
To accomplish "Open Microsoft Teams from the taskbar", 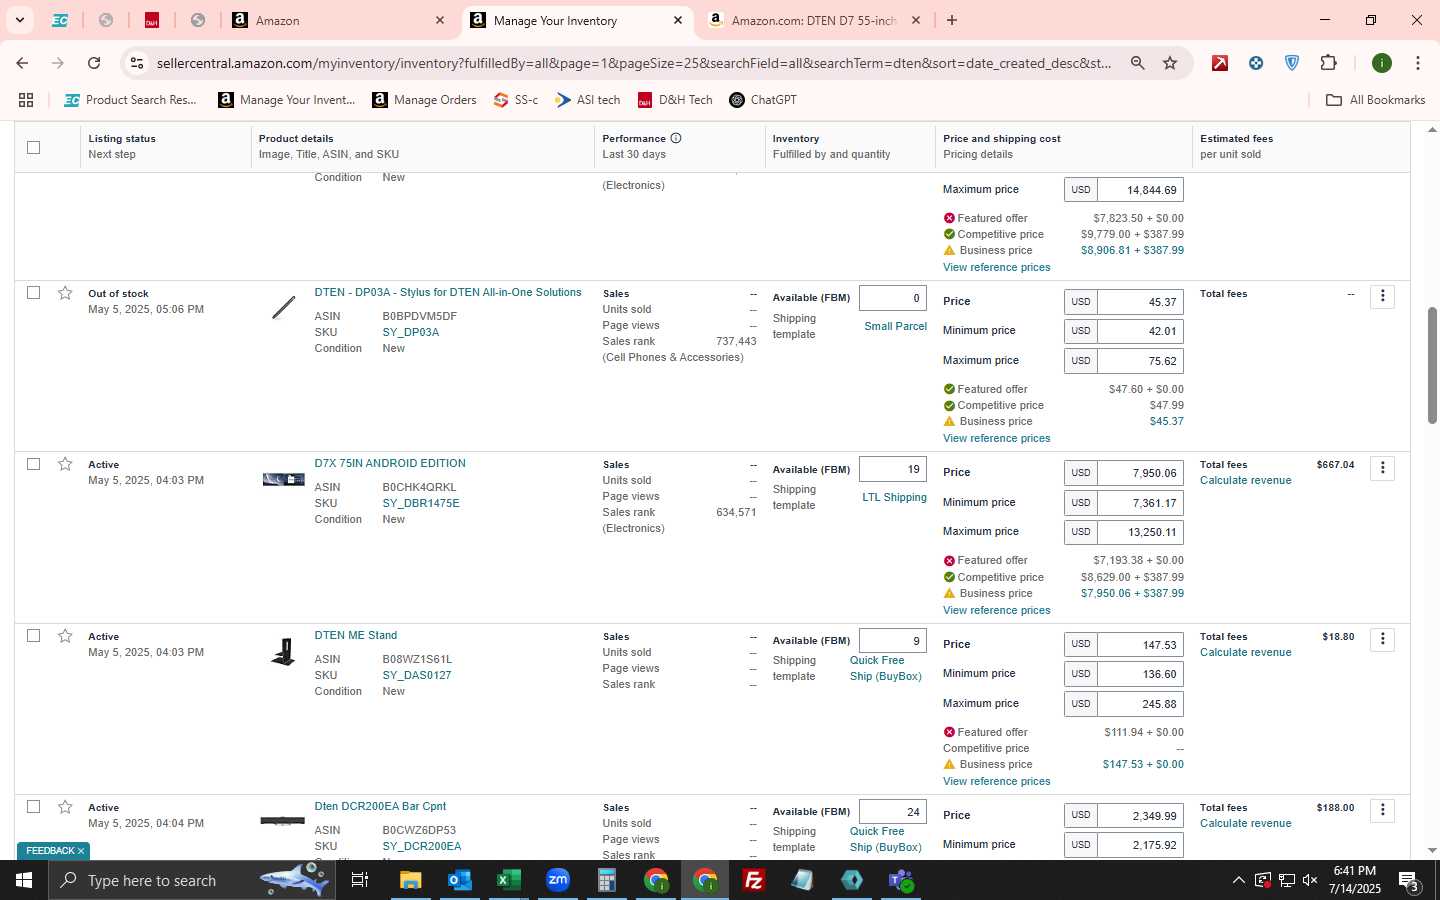I will click(901, 880).
